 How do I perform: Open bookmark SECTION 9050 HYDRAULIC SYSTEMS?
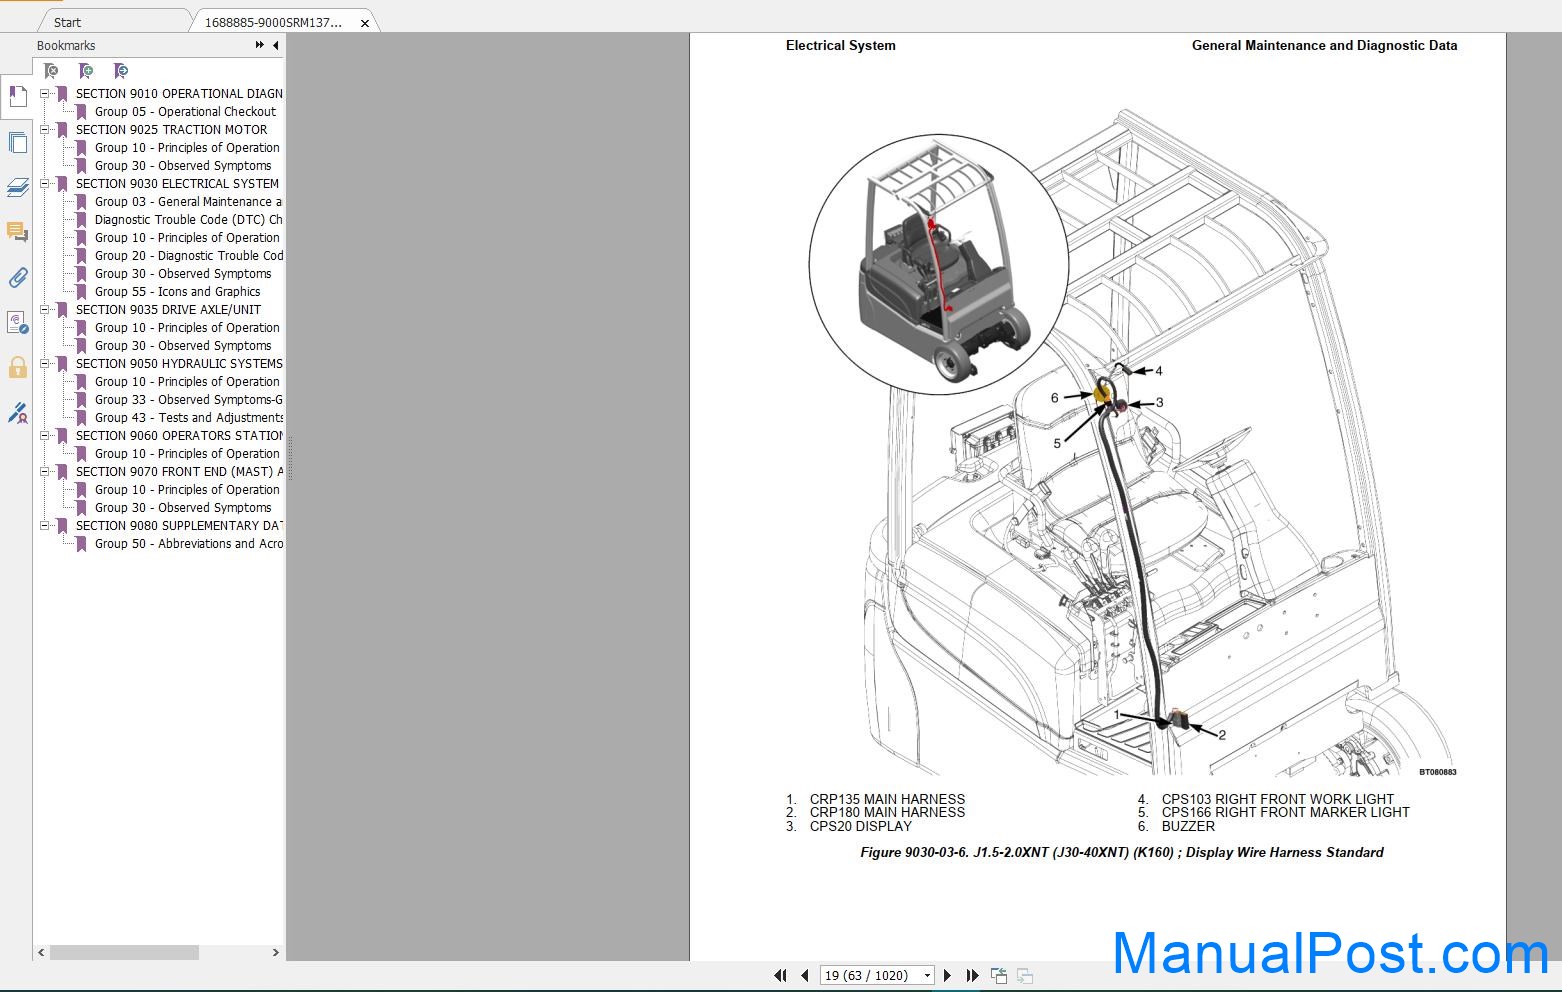point(179,364)
